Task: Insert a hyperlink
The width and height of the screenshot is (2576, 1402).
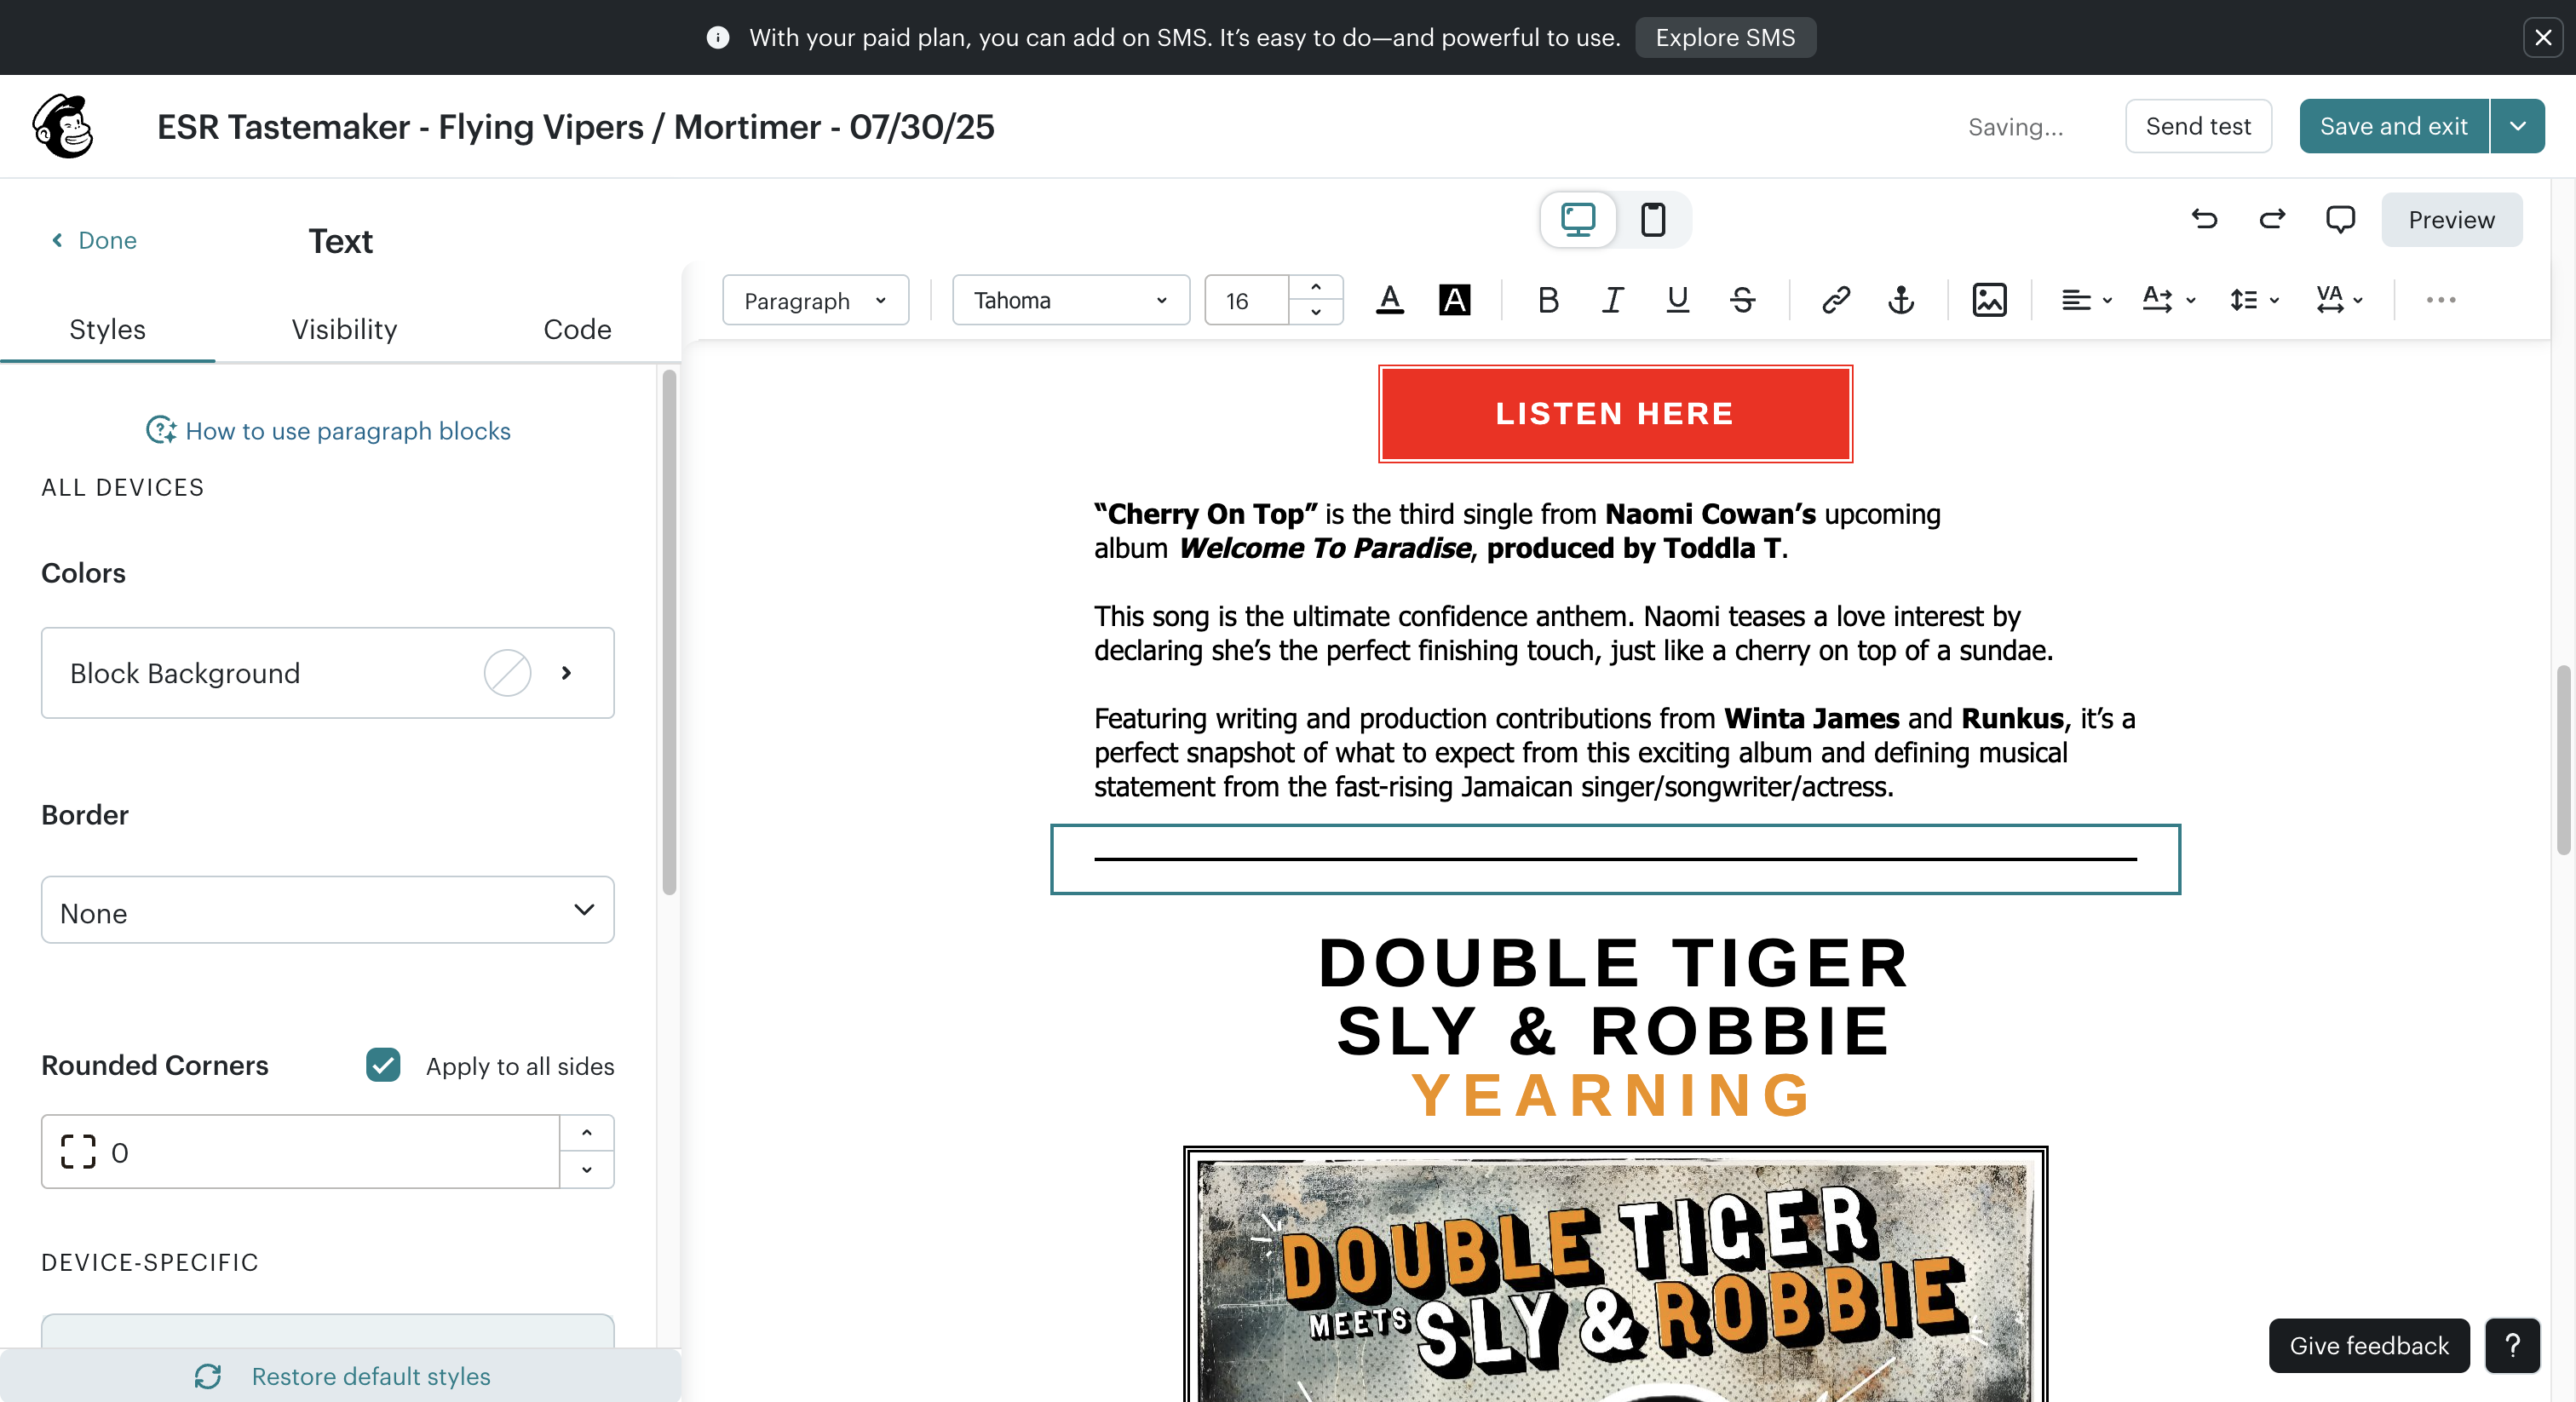Action: 1836,300
